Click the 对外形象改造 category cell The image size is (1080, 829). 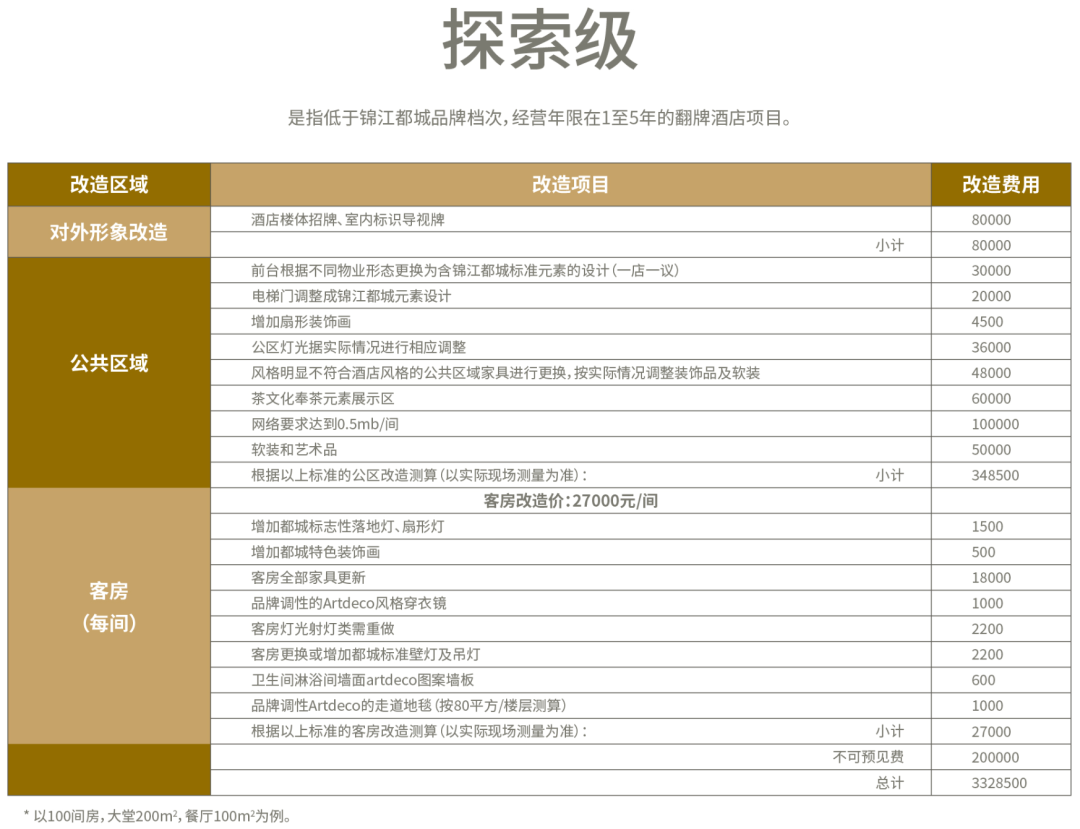pos(109,233)
